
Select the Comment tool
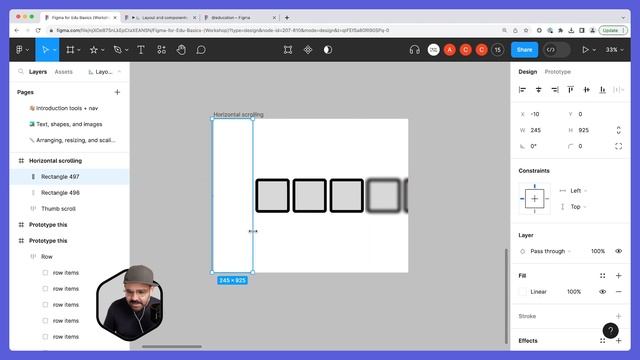(201, 50)
